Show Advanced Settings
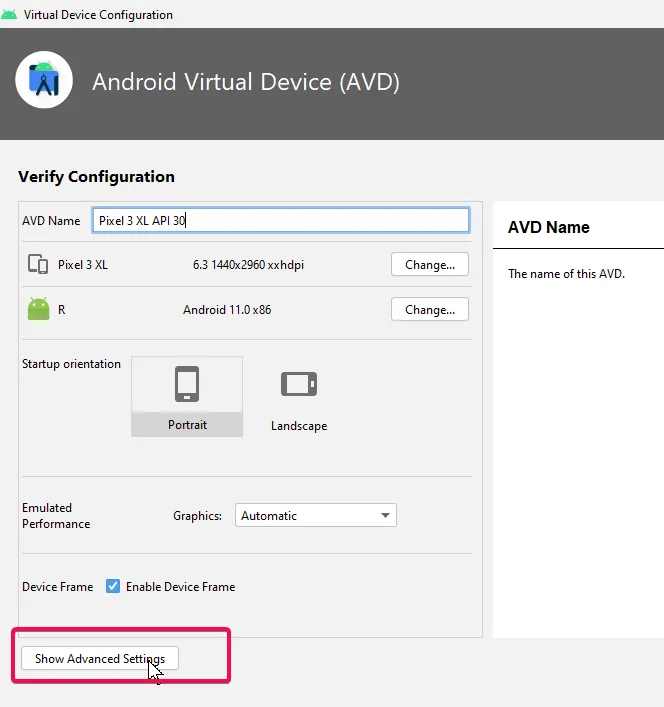The height and width of the screenshot is (707, 664). pyautogui.click(x=100, y=658)
